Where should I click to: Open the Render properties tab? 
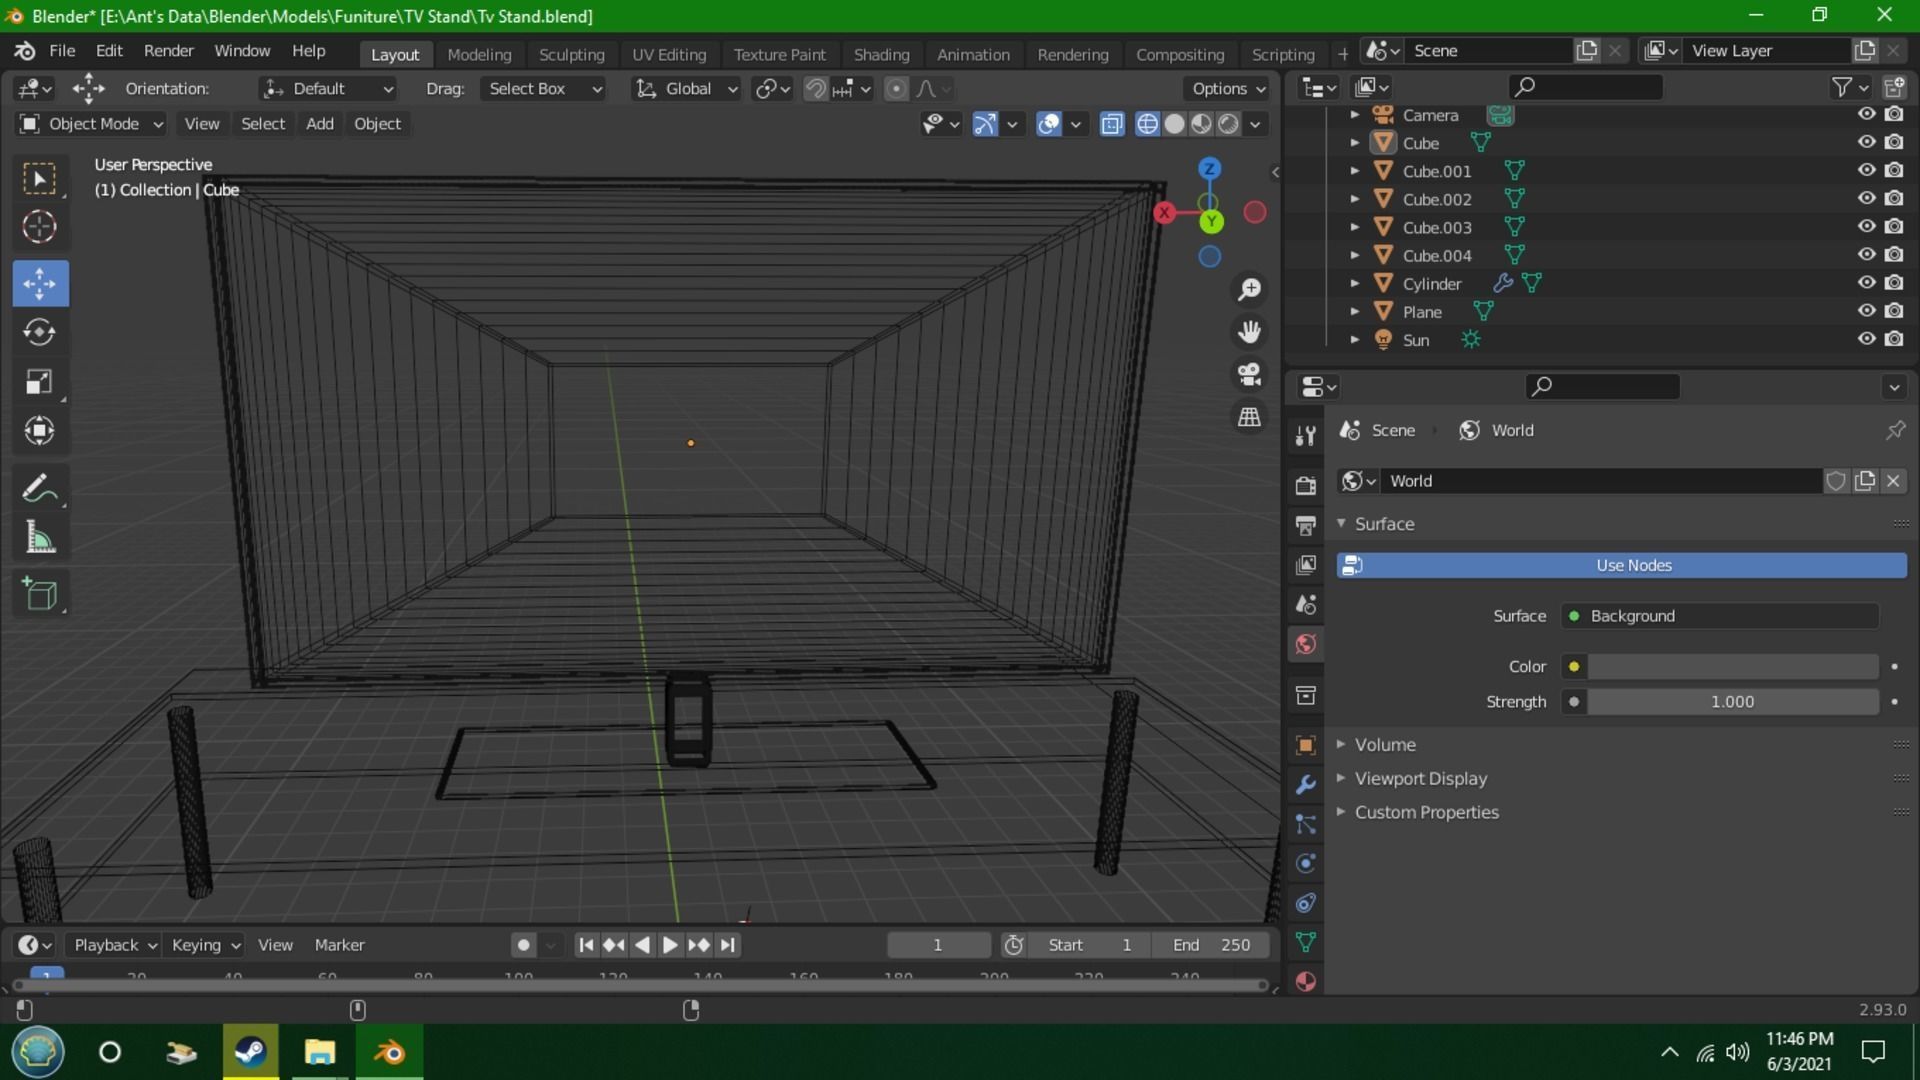pos(1305,485)
